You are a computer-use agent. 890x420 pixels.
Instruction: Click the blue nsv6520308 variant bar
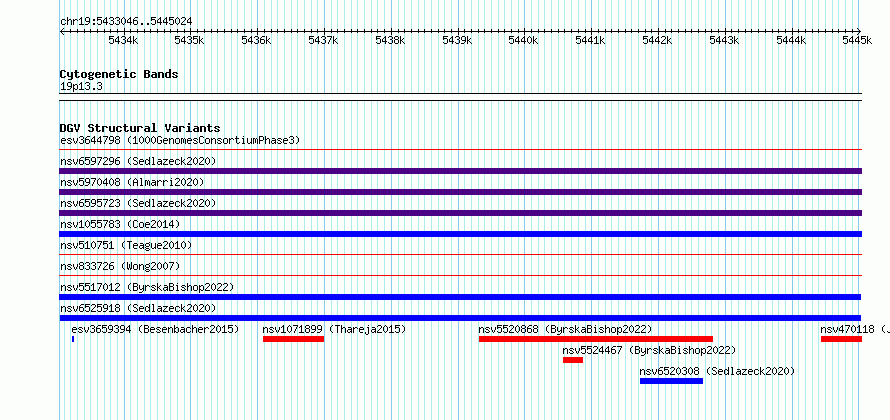pos(671,381)
